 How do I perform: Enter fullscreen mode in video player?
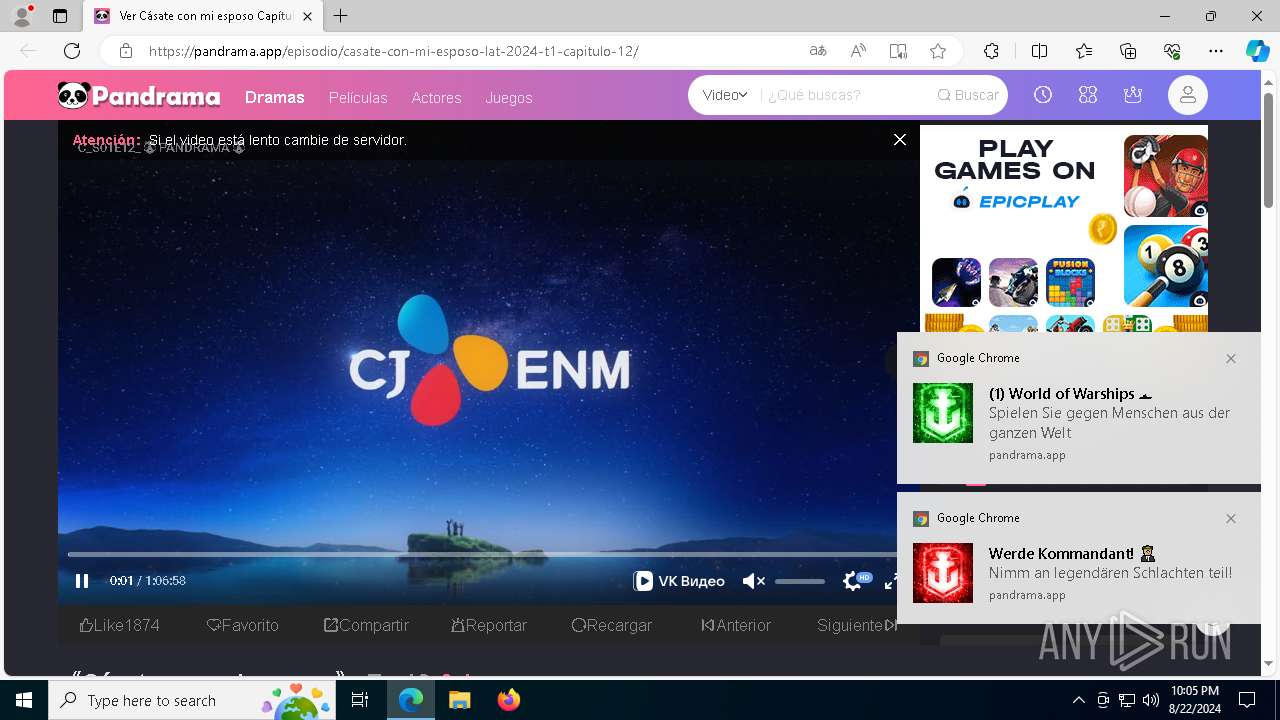pos(890,581)
